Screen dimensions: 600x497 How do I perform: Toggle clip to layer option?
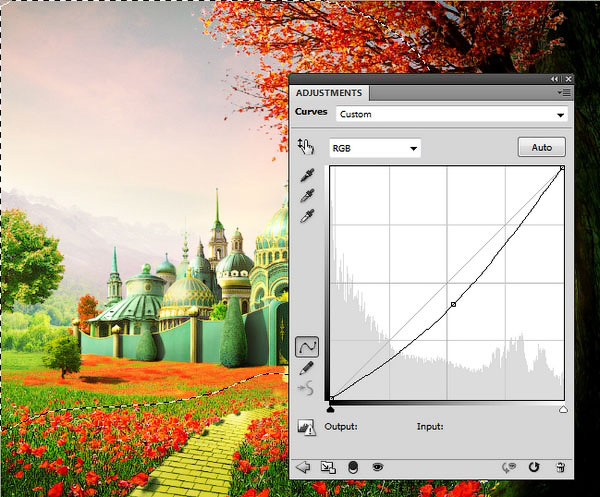tap(353, 467)
